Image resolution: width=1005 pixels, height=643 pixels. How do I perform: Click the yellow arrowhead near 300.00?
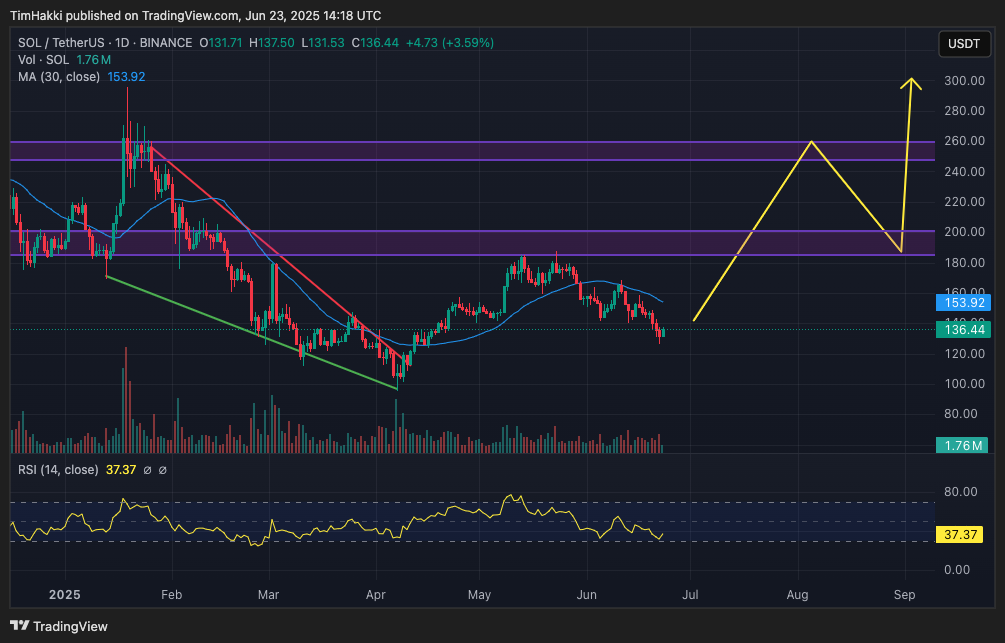[910, 84]
